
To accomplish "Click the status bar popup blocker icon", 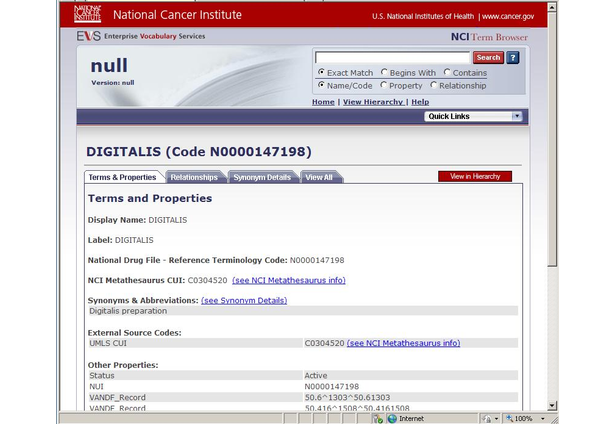I will coord(378,419).
